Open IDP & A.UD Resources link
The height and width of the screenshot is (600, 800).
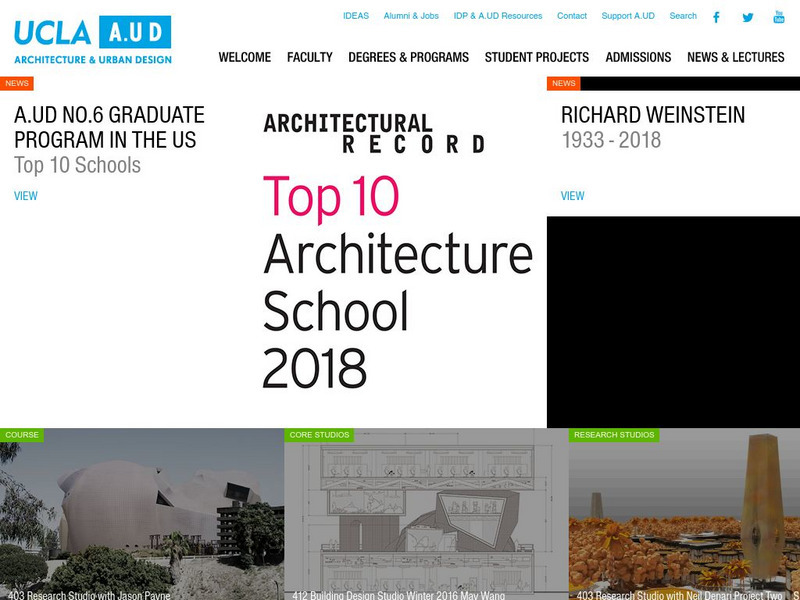click(498, 16)
